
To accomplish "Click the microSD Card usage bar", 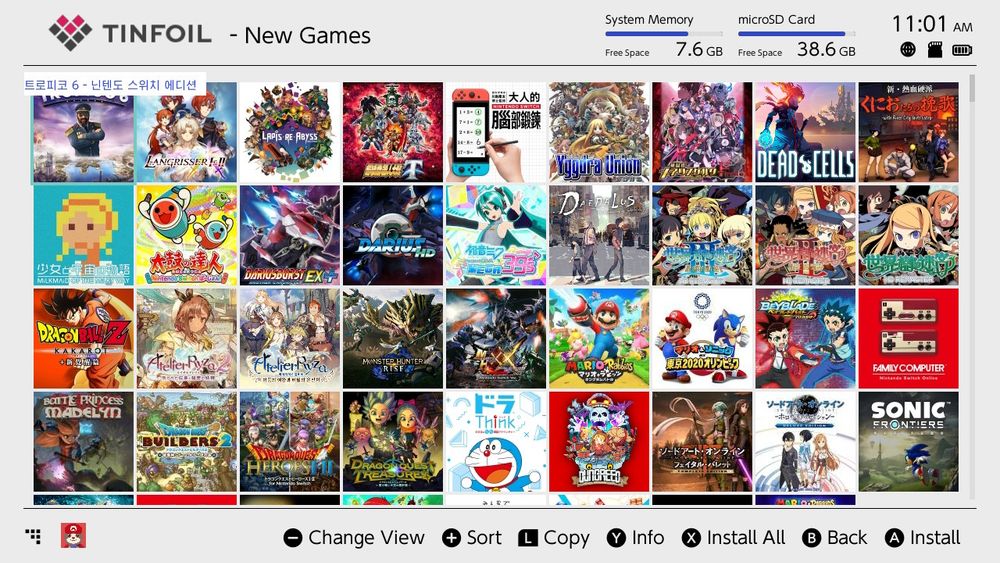I will pyautogui.click(x=797, y=34).
